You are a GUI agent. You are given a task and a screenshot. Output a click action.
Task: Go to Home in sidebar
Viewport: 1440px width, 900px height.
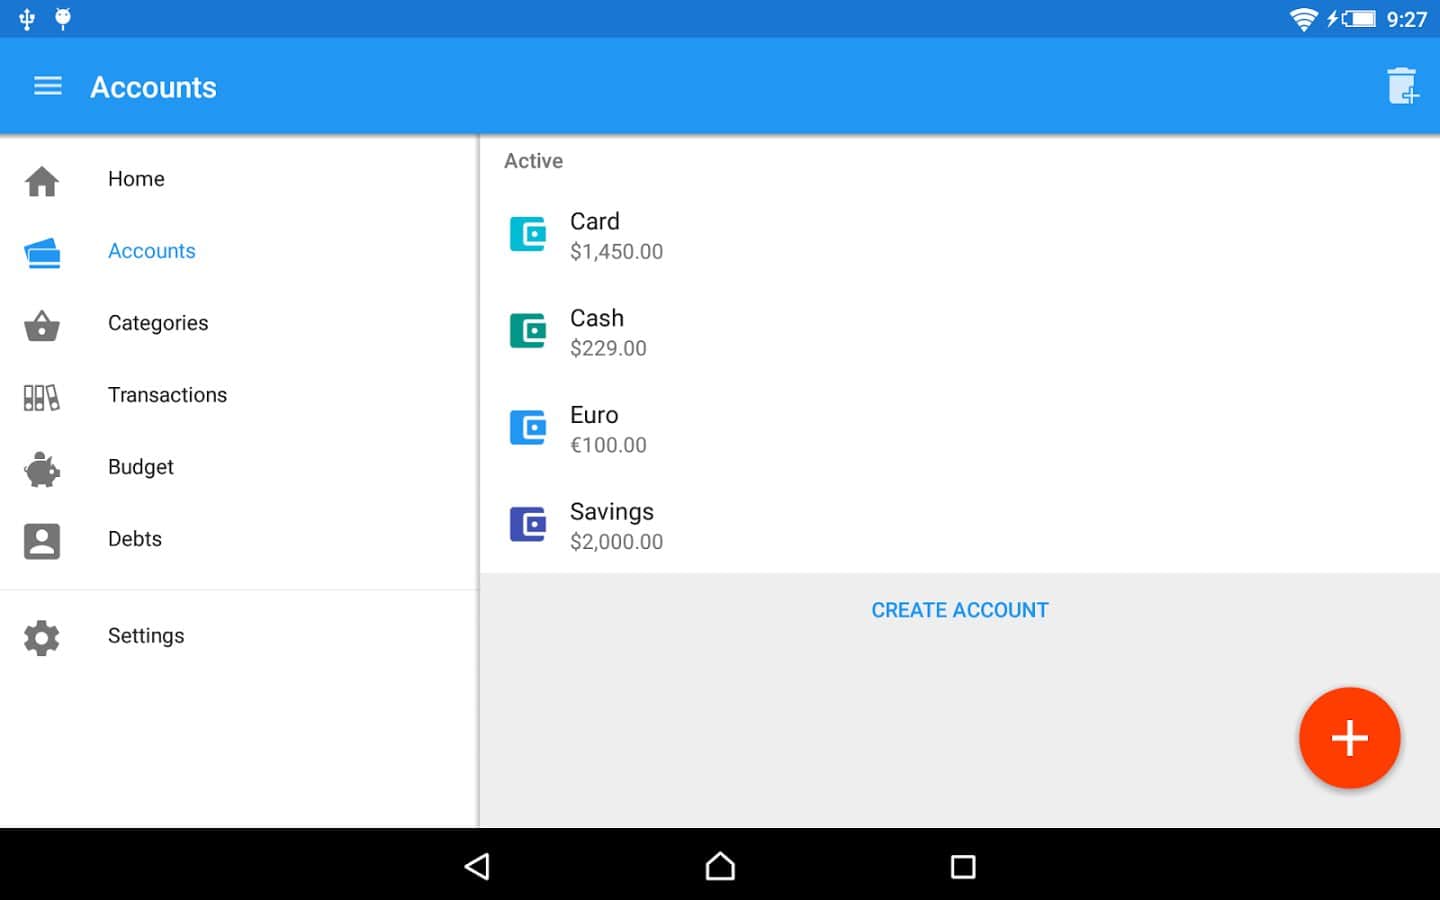tap(136, 179)
